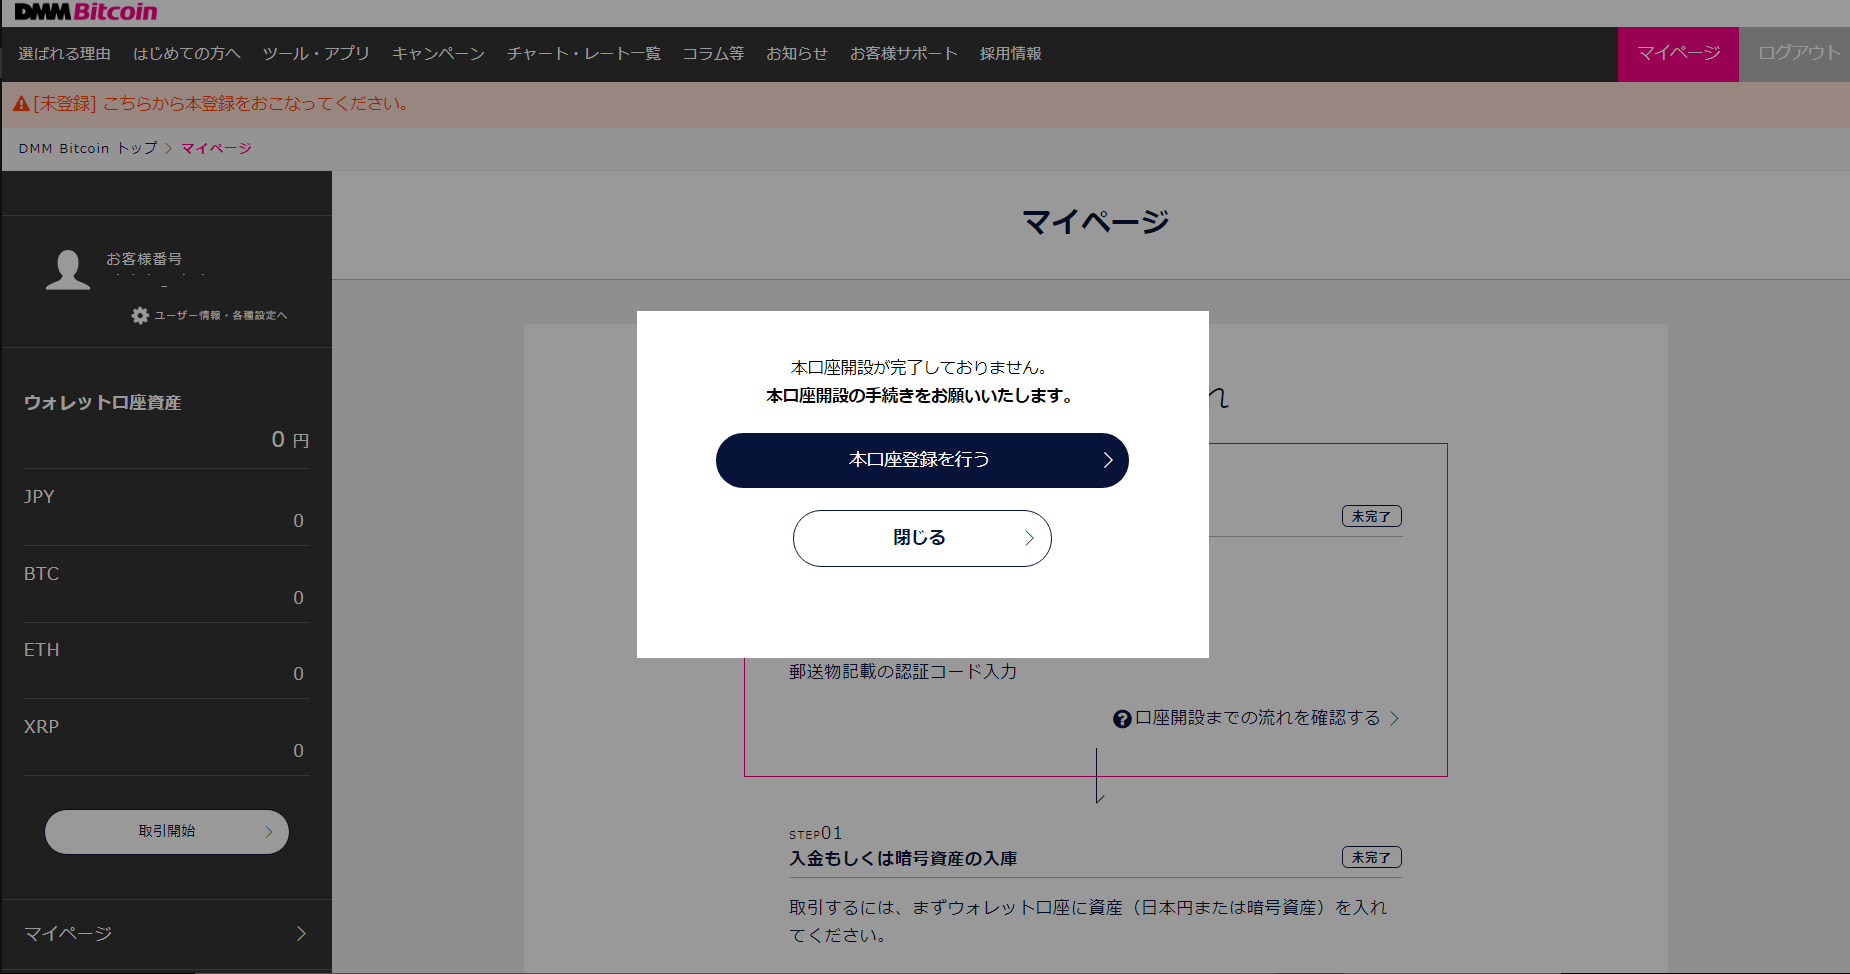Open the キャンペーン navigation item
Screen dimensions: 1850x974
point(438,54)
